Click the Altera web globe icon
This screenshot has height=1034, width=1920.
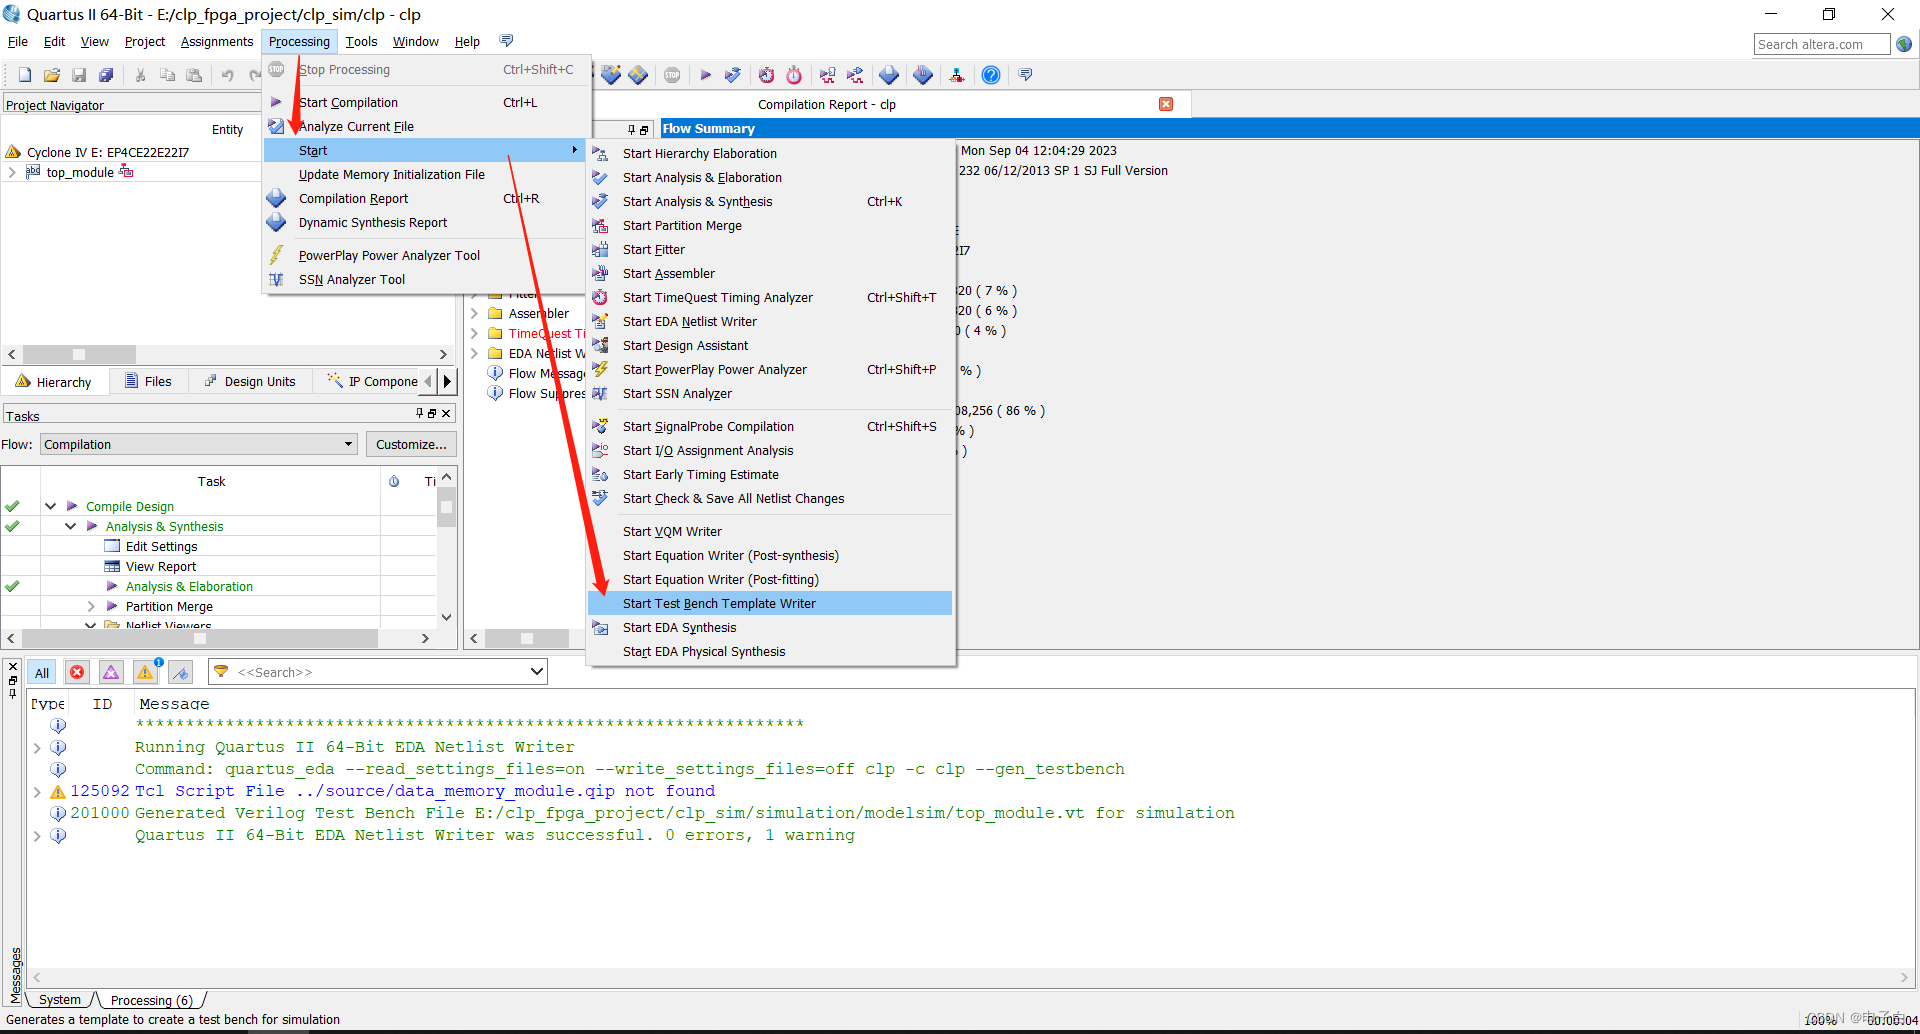click(x=1904, y=44)
